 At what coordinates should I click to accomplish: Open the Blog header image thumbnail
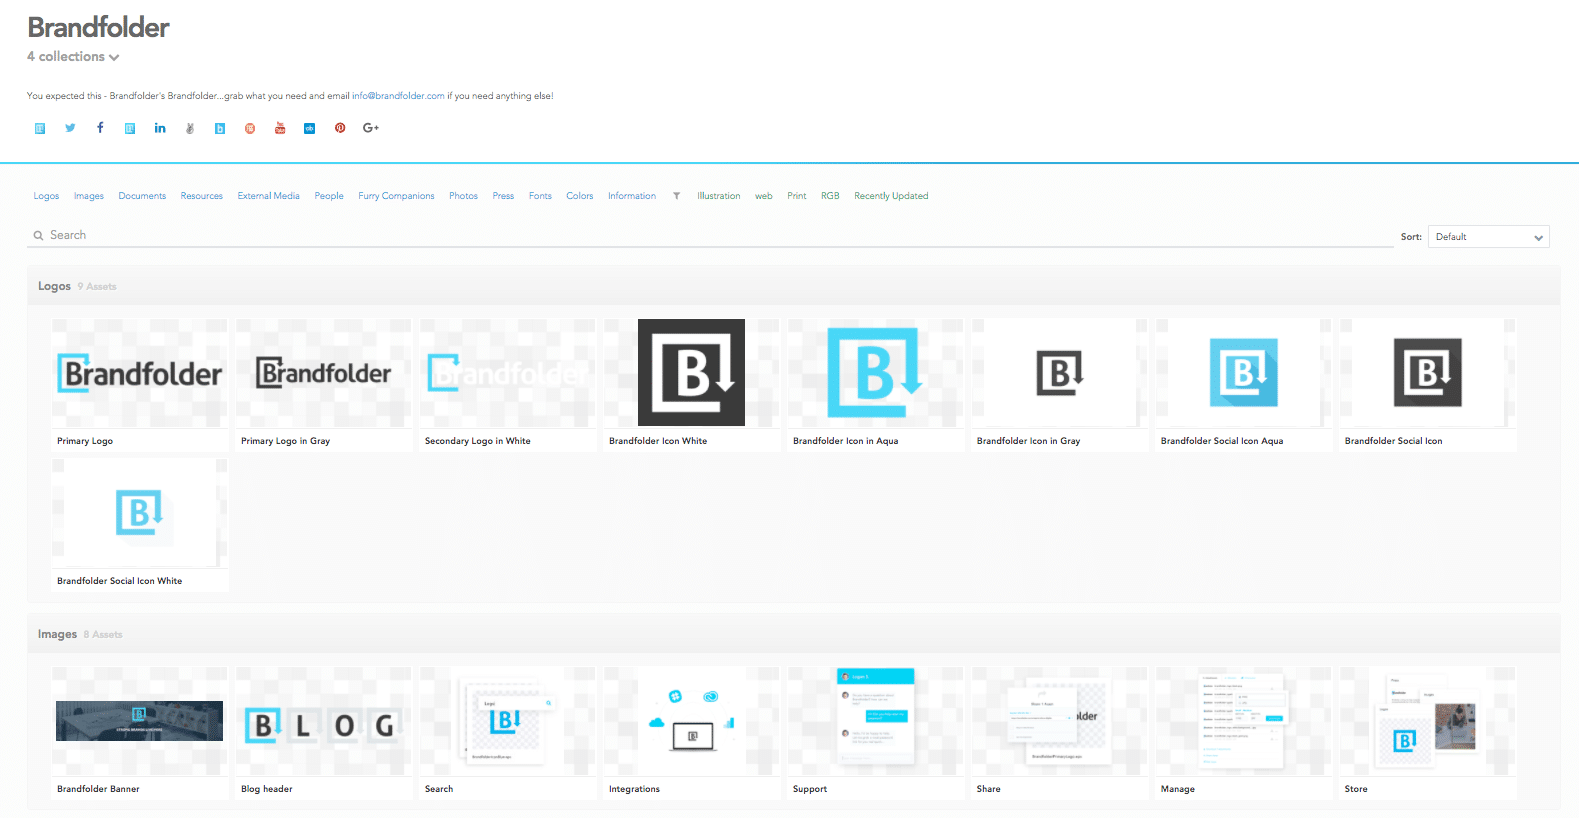tap(324, 721)
